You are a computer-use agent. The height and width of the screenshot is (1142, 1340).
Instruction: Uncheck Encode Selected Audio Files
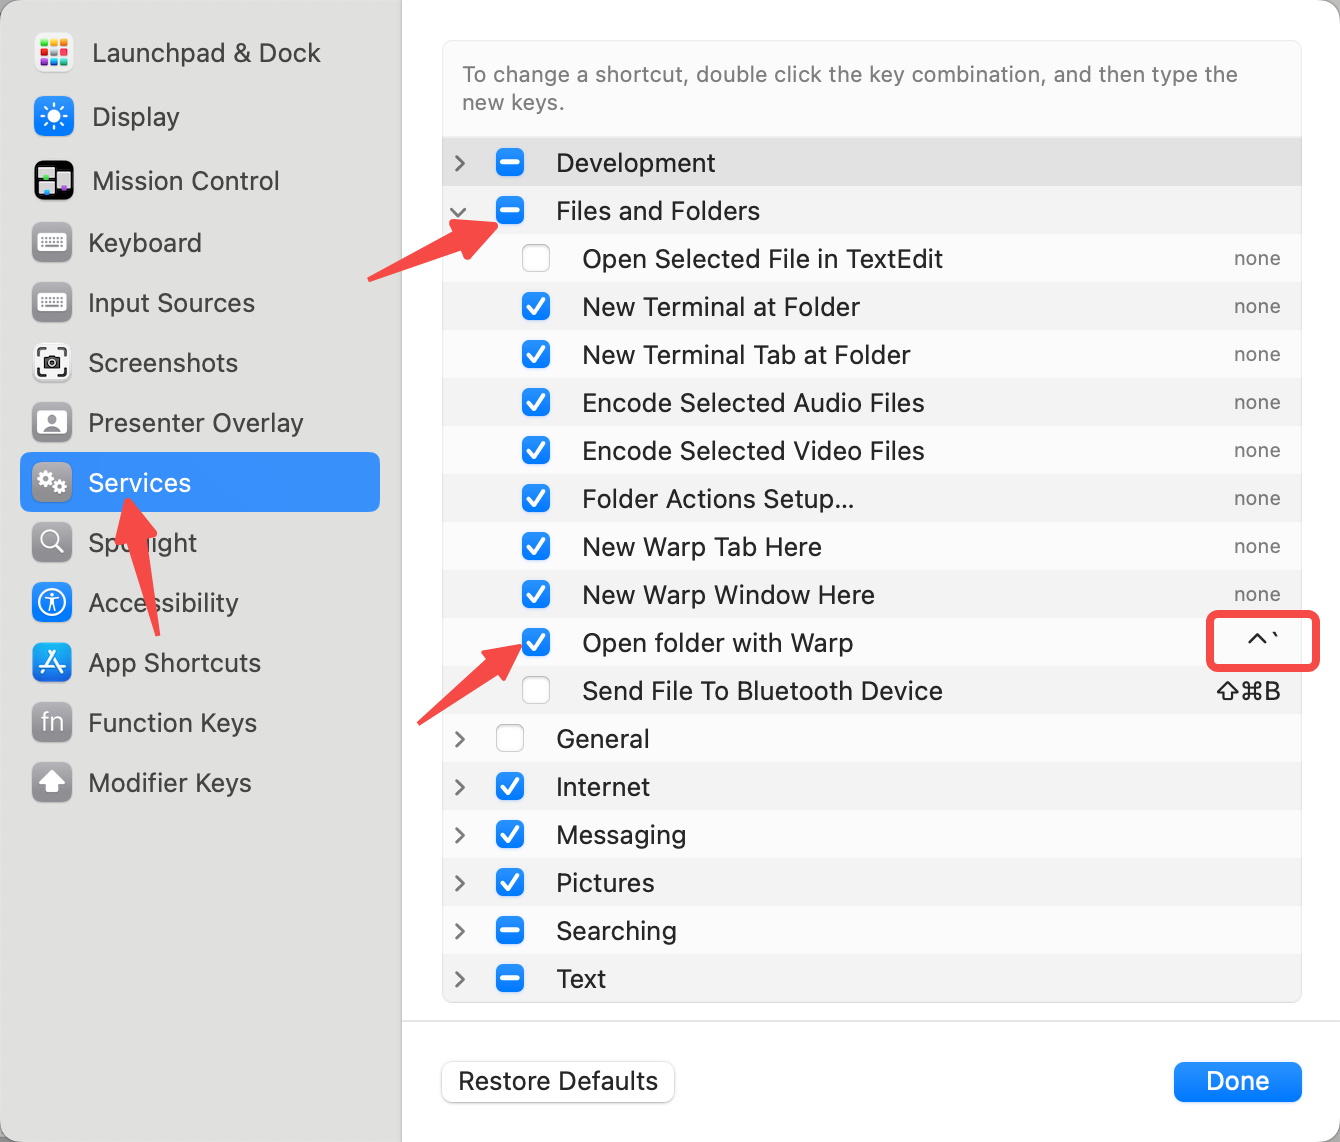(536, 402)
